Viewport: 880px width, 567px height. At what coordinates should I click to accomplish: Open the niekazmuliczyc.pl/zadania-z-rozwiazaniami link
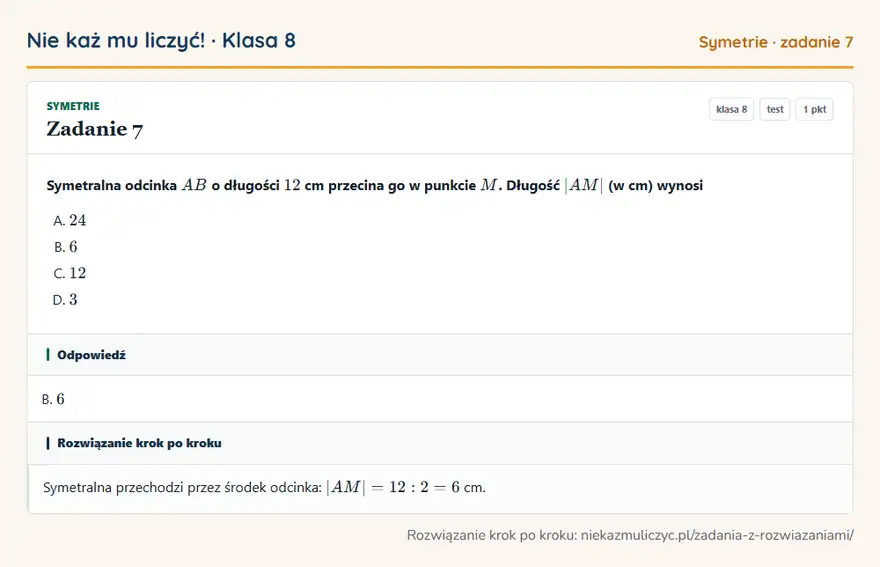(717, 535)
